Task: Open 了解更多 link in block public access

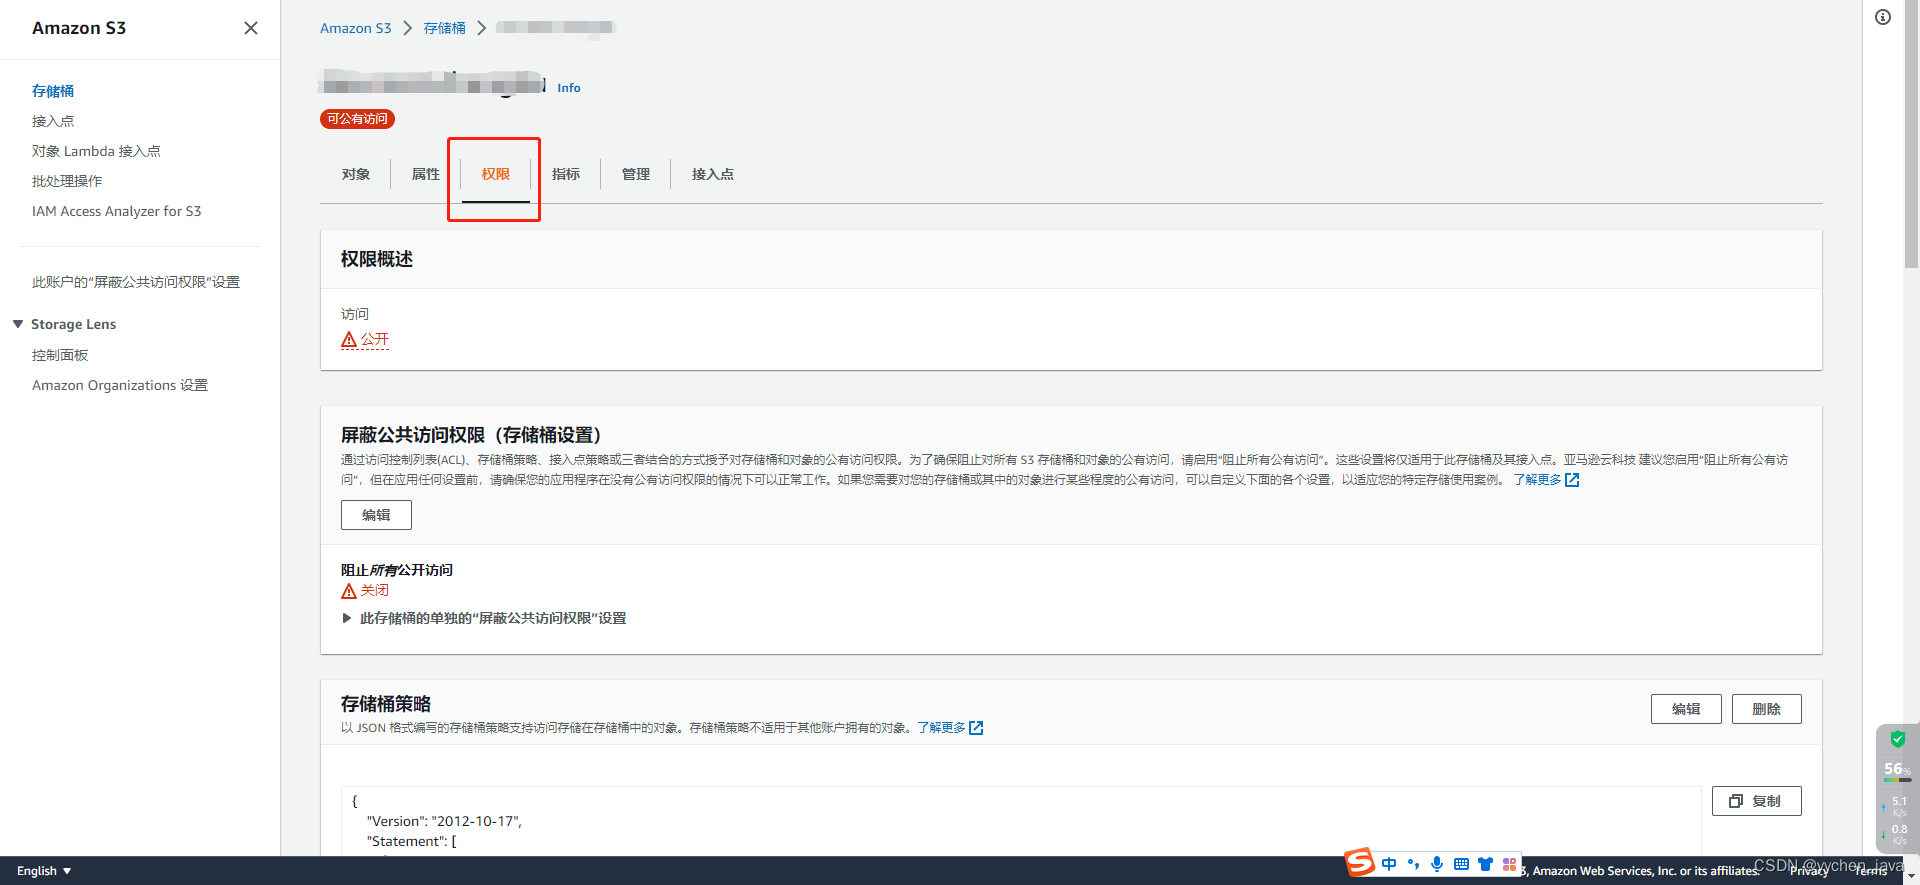Action: [x=1537, y=480]
